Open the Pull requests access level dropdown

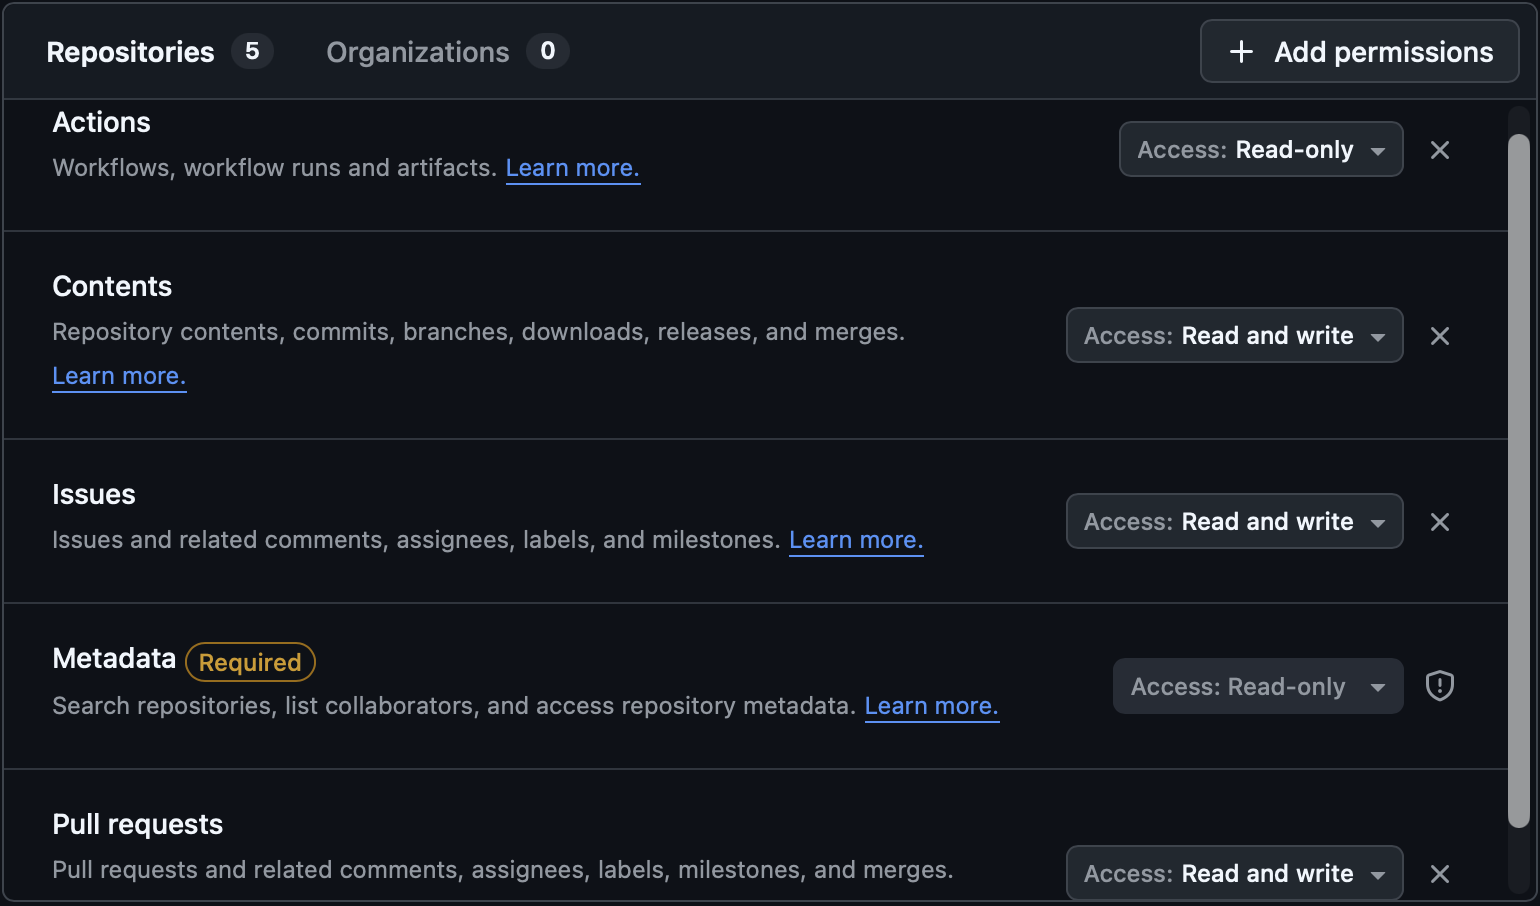click(x=1234, y=872)
